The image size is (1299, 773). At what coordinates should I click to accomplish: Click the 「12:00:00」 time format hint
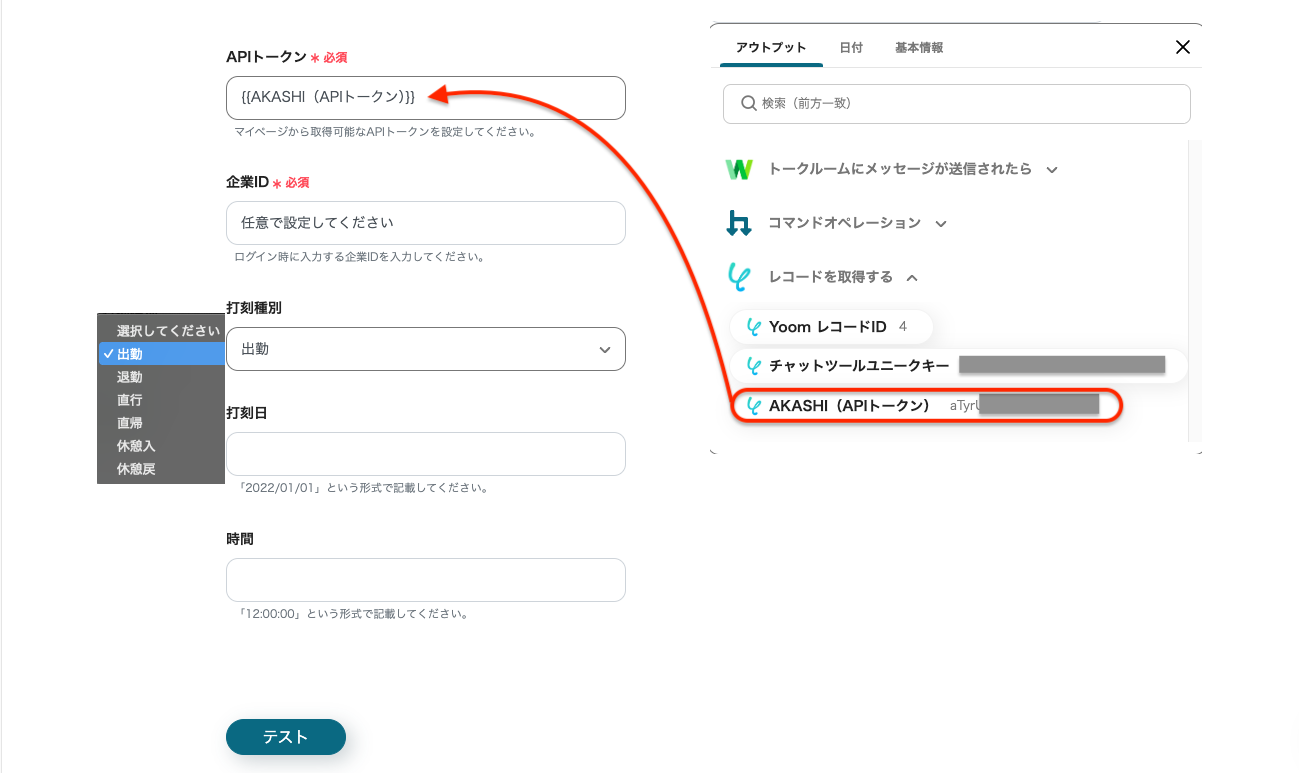point(353,614)
